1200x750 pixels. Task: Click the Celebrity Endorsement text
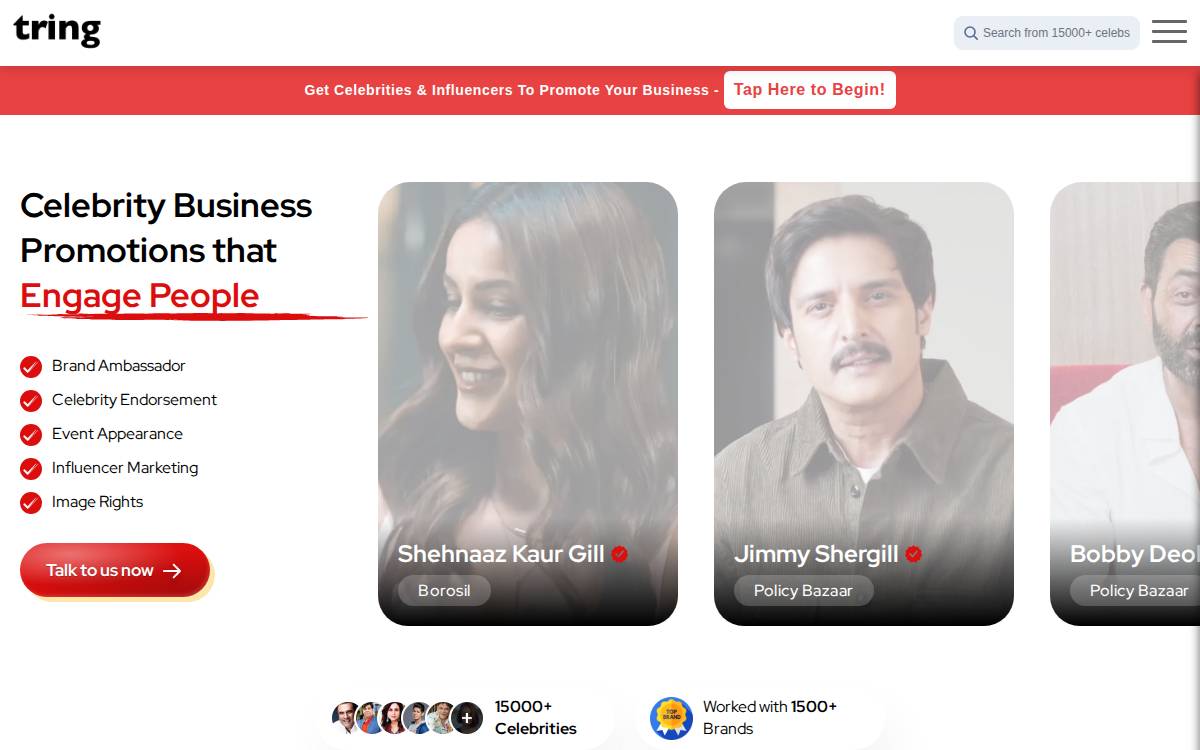(134, 400)
